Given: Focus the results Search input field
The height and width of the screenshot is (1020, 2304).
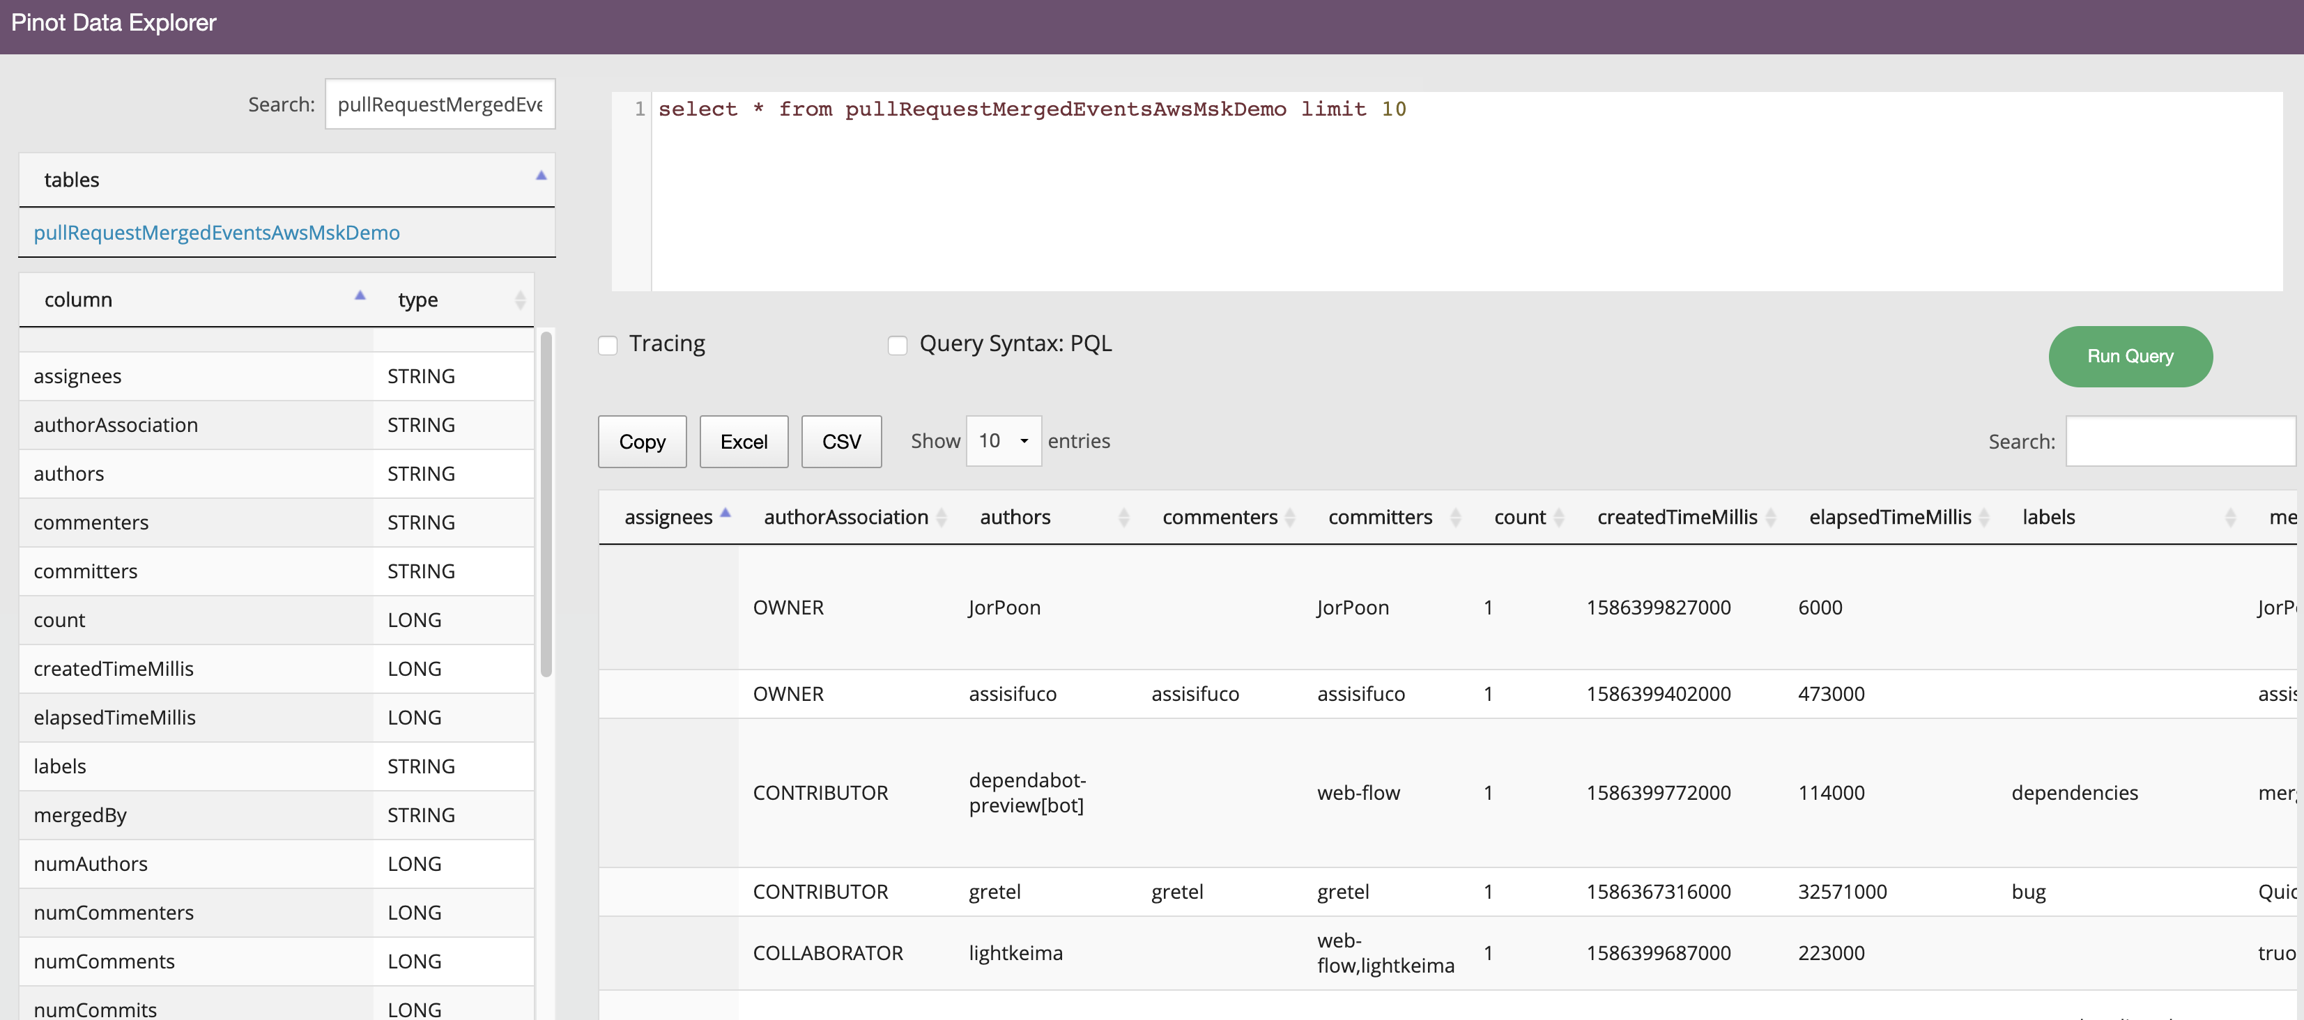Looking at the screenshot, I should click(2180, 441).
